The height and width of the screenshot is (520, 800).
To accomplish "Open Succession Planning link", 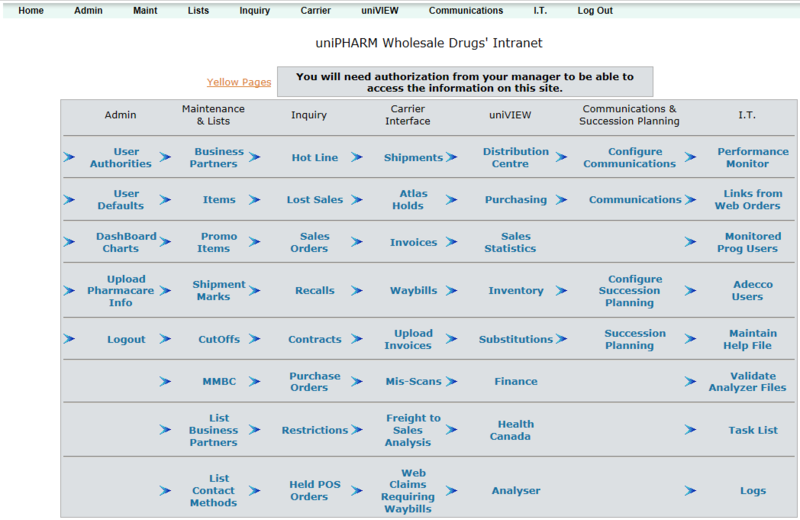I will coord(635,339).
